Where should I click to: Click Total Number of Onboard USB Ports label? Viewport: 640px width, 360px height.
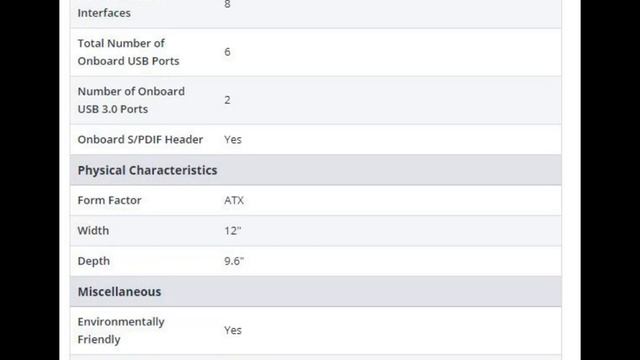pos(128,52)
